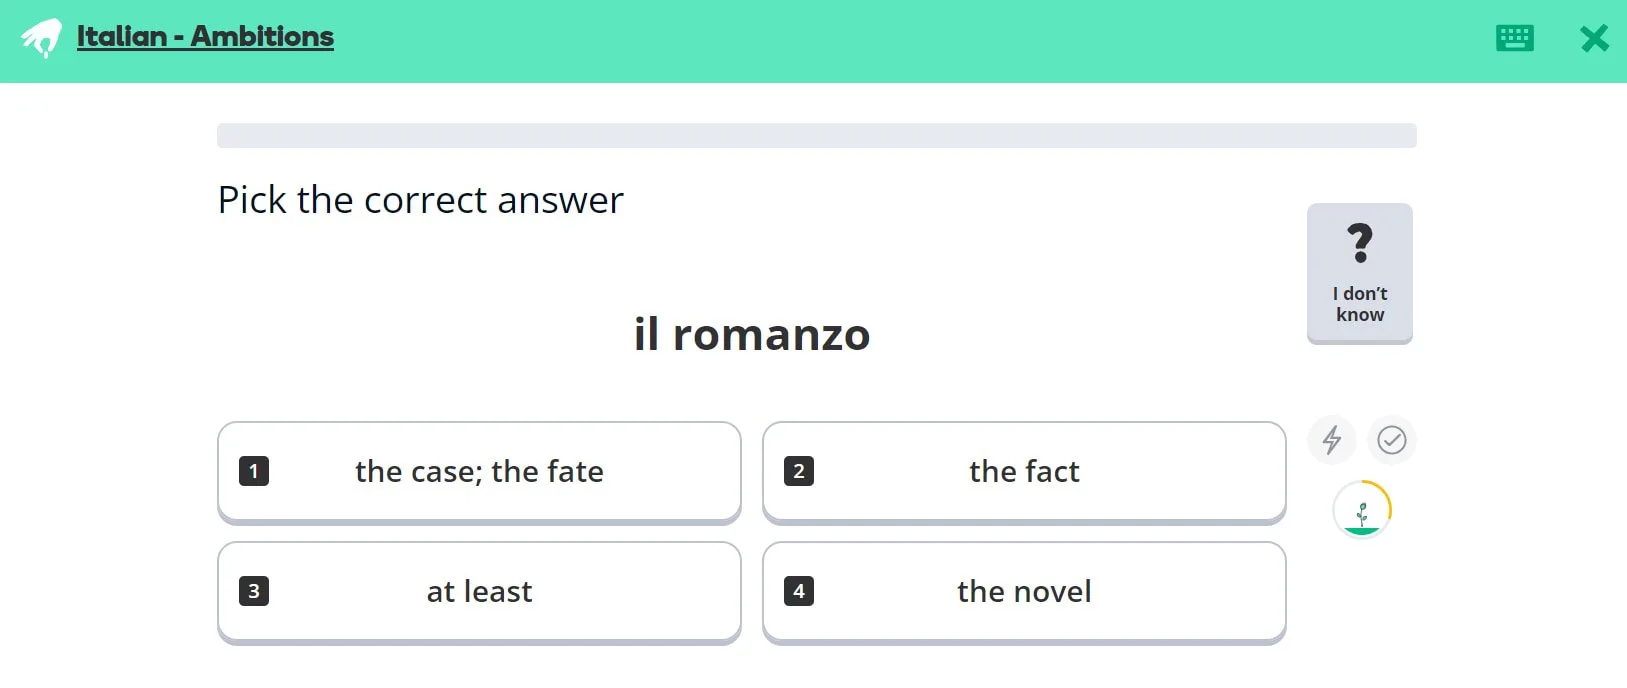
Task: Choose "the fact" as the answer
Action: coord(1024,472)
